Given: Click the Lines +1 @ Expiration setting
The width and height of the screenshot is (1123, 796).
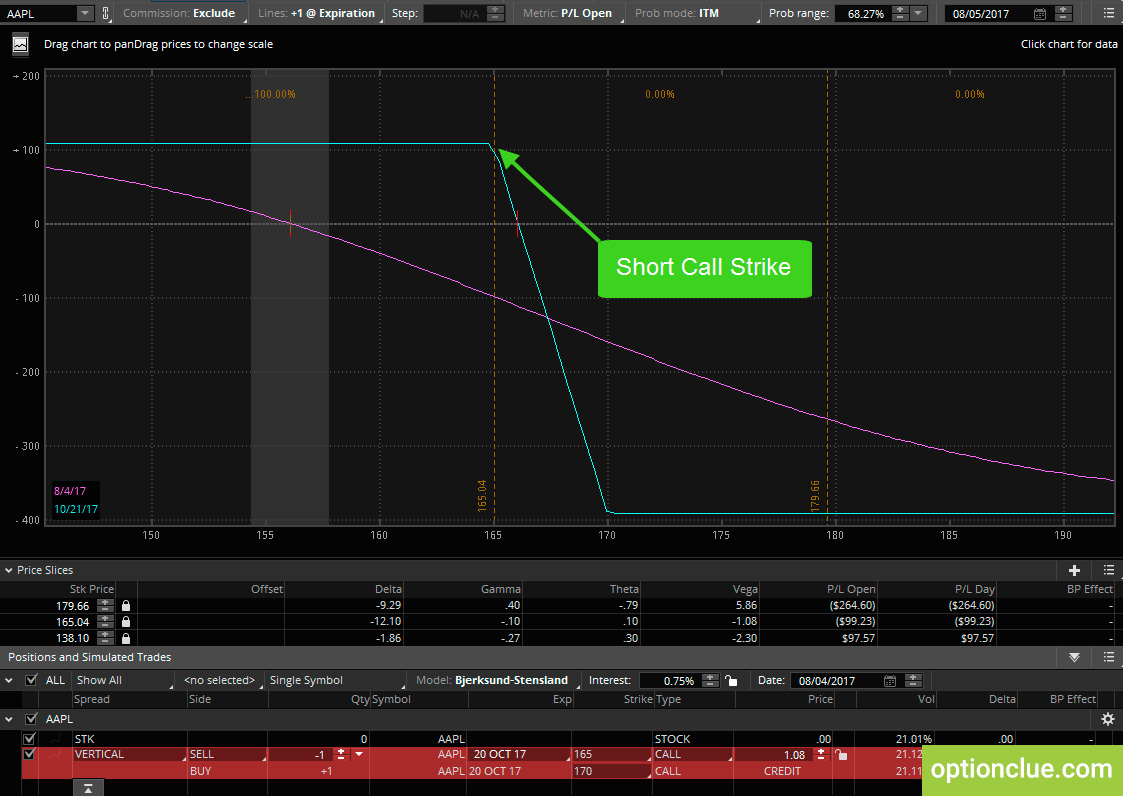Looking at the screenshot, I should pos(316,14).
